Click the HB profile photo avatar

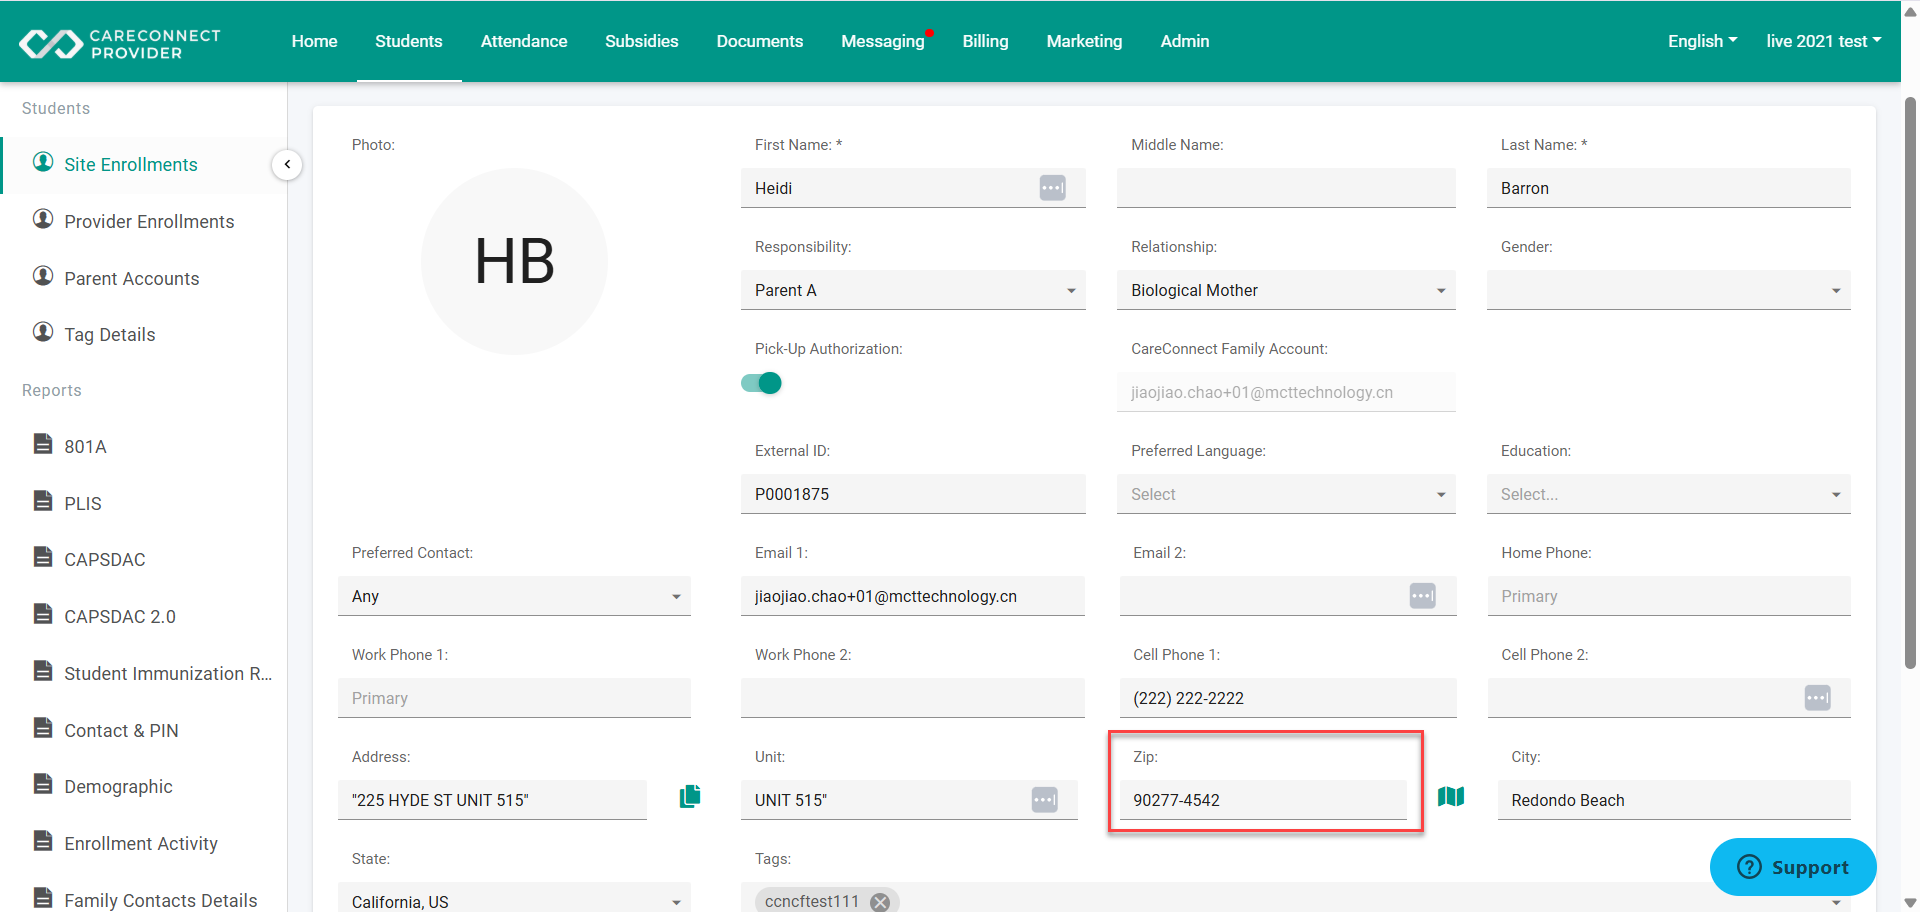514,261
